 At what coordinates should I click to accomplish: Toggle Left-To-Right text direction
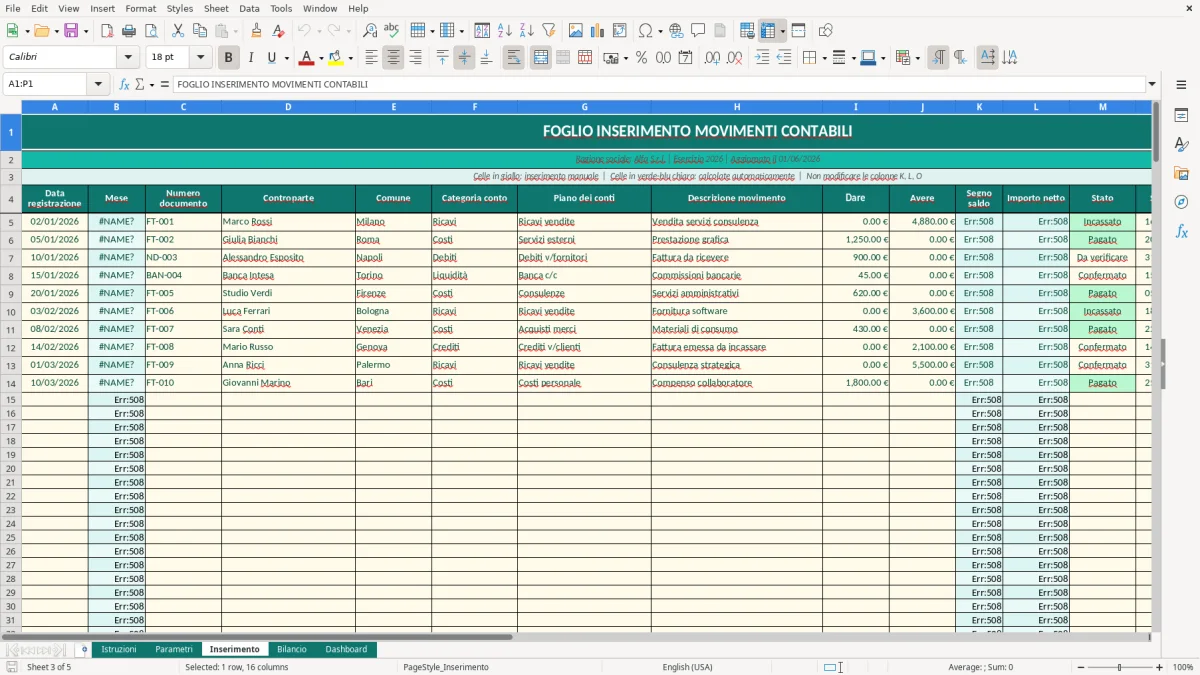click(x=938, y=58)
